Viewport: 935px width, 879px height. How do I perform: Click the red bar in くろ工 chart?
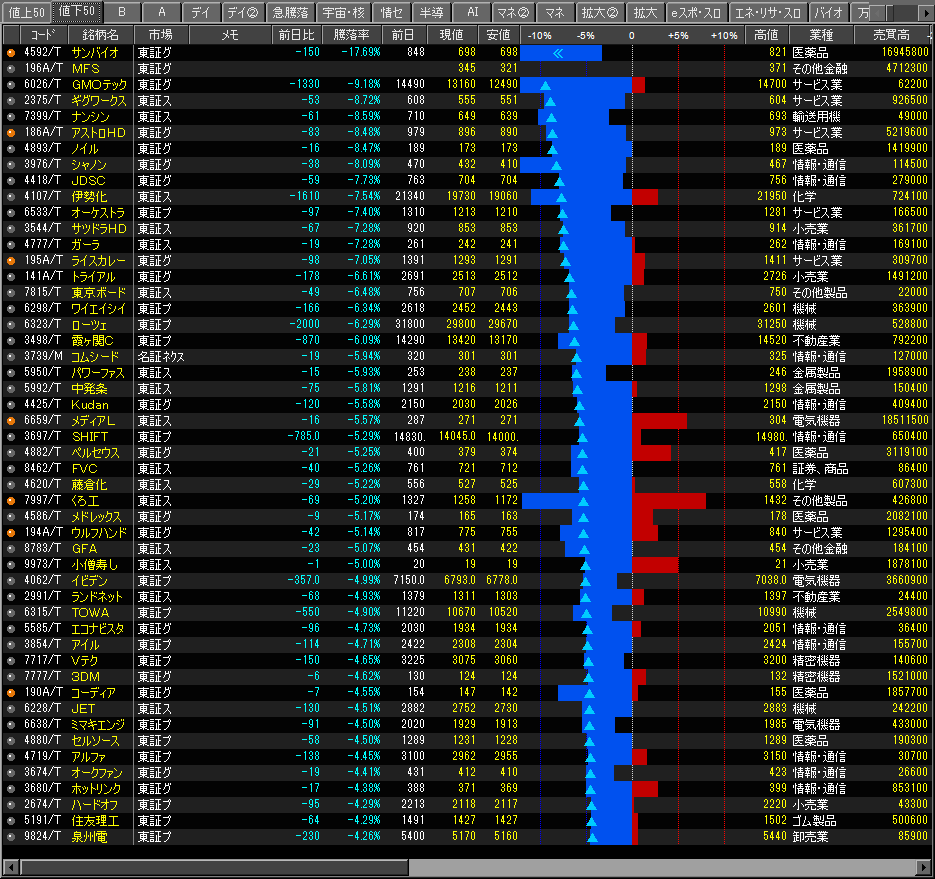point(668,500)
